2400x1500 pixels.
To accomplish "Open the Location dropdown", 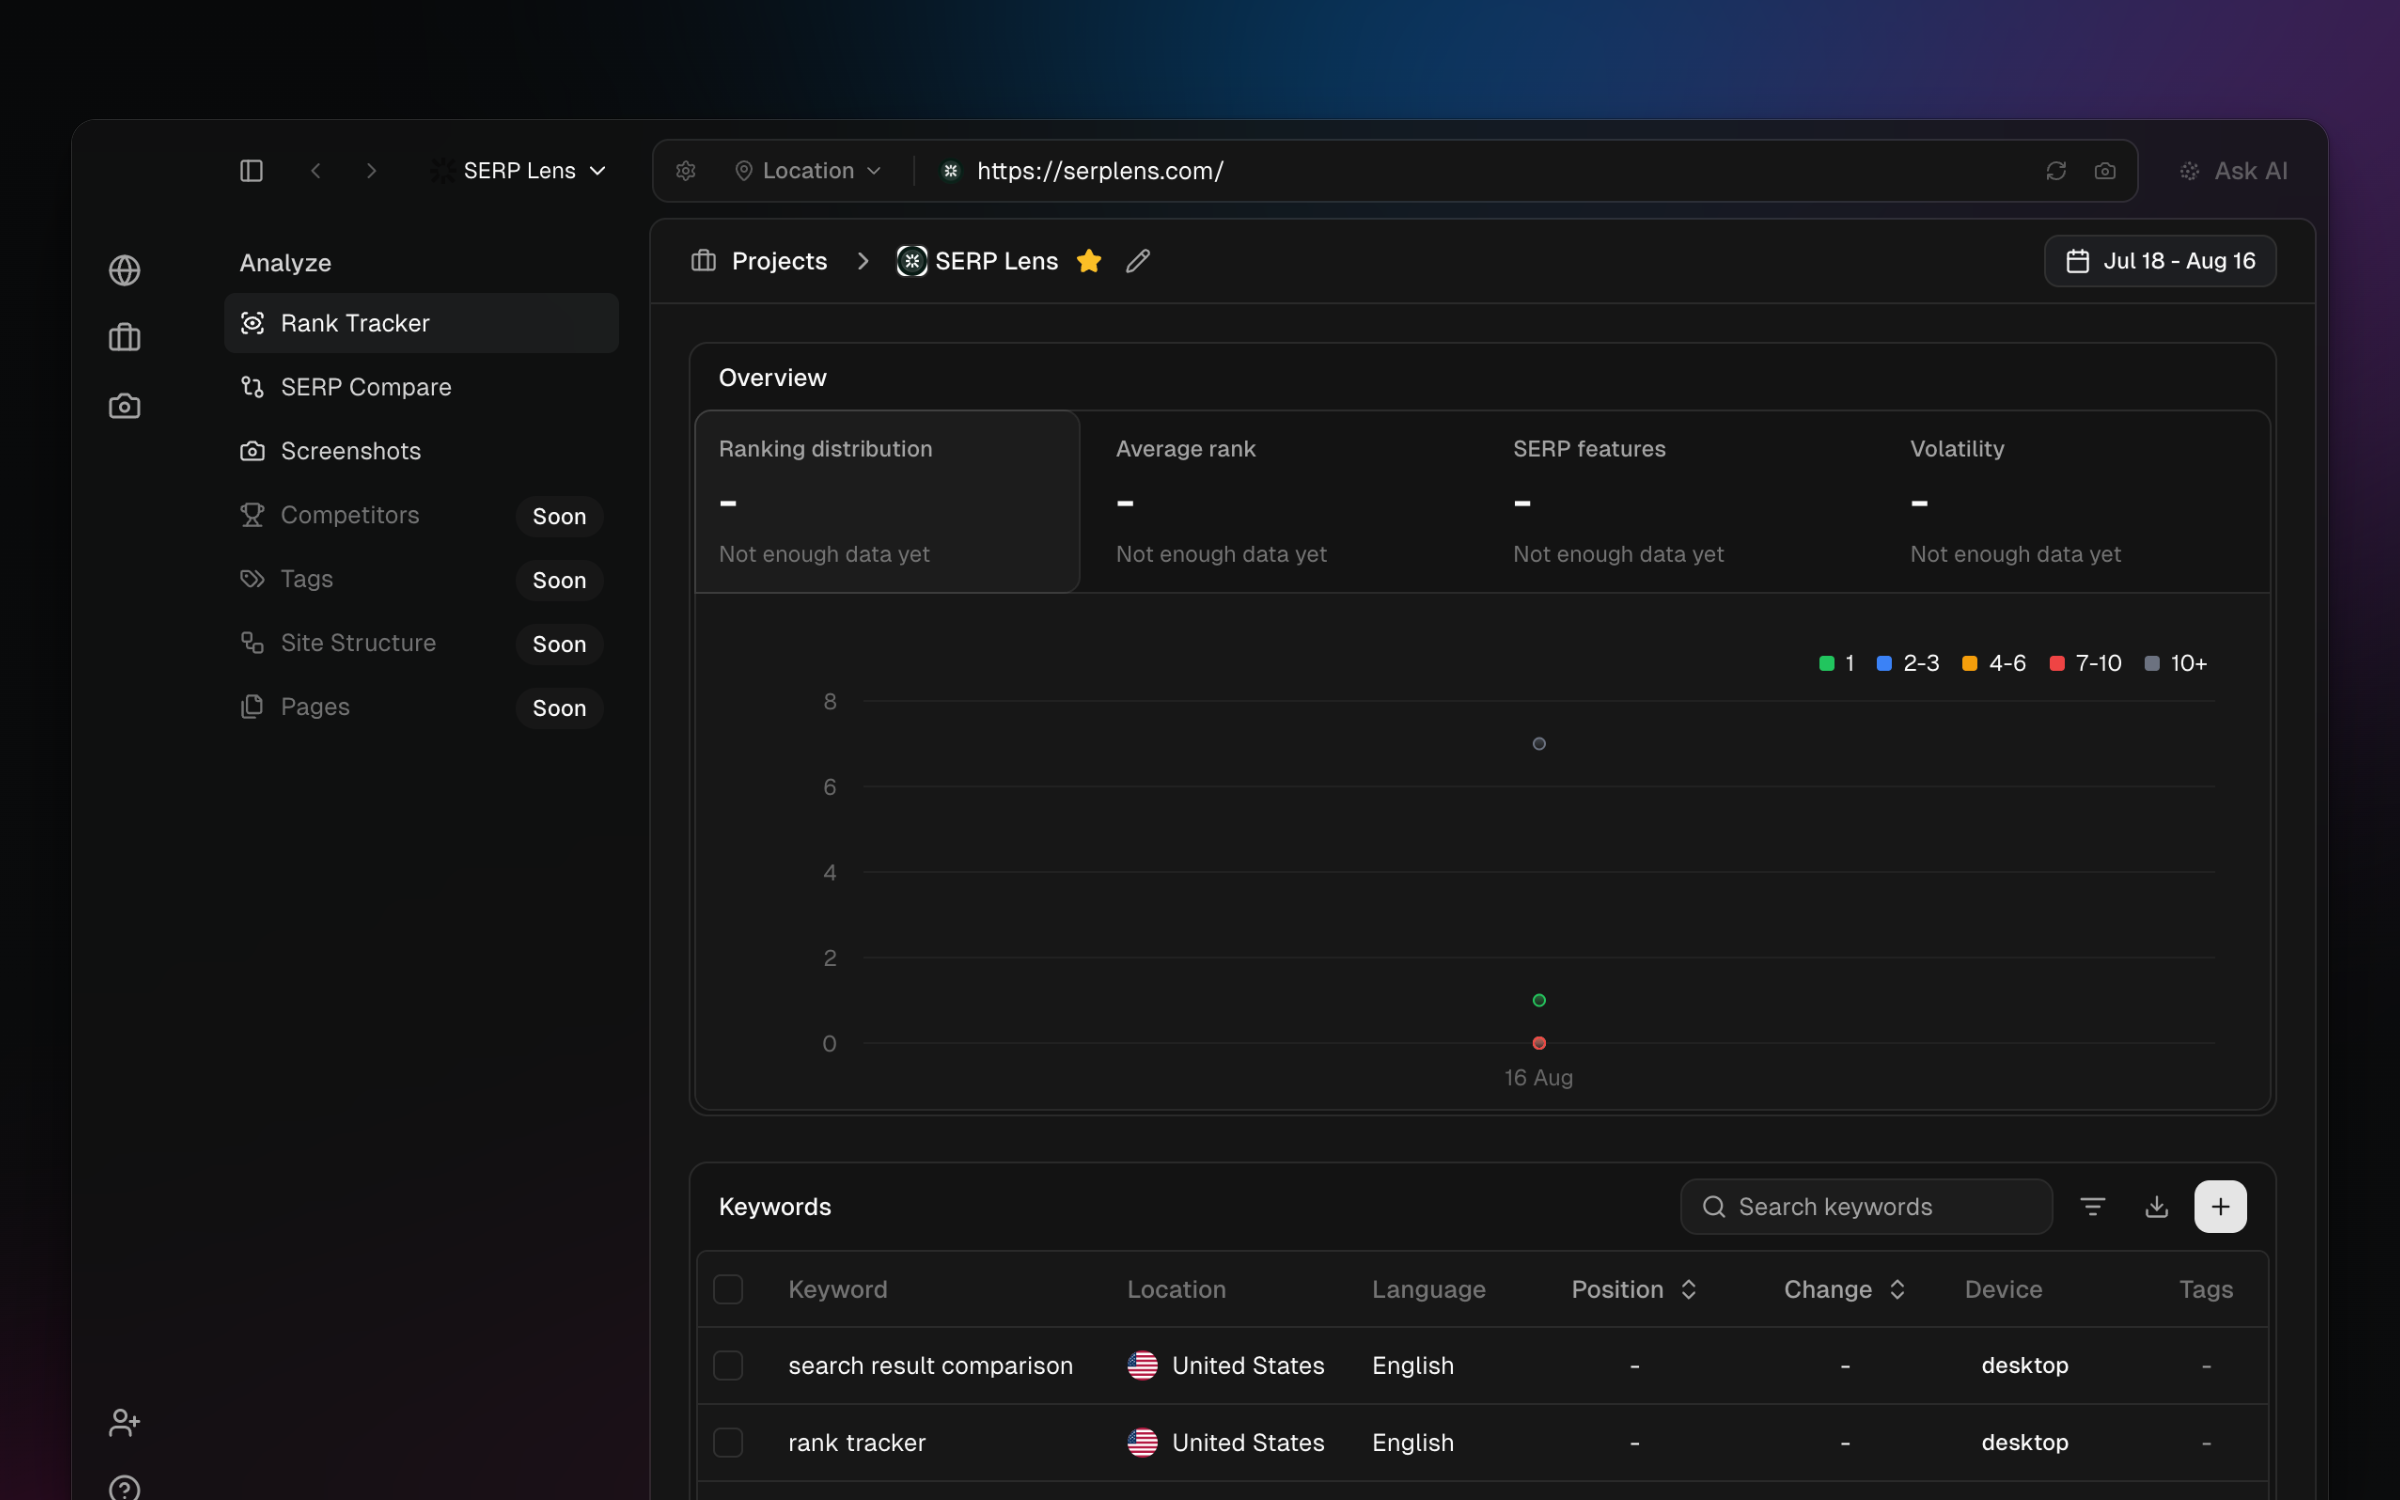I will coord(808,171).
